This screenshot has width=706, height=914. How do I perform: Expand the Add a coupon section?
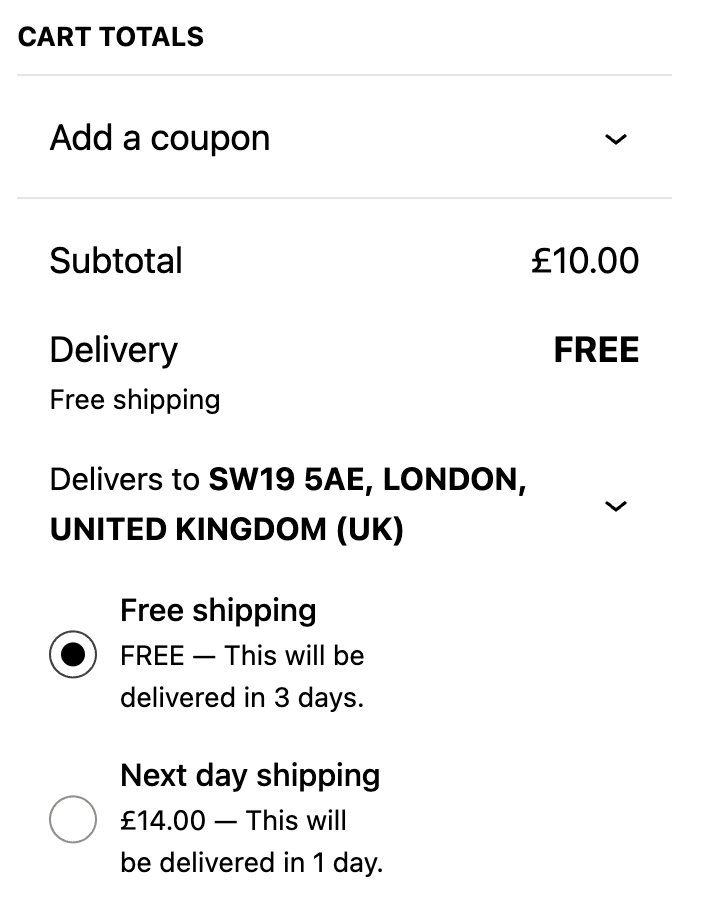pos(159,137)
